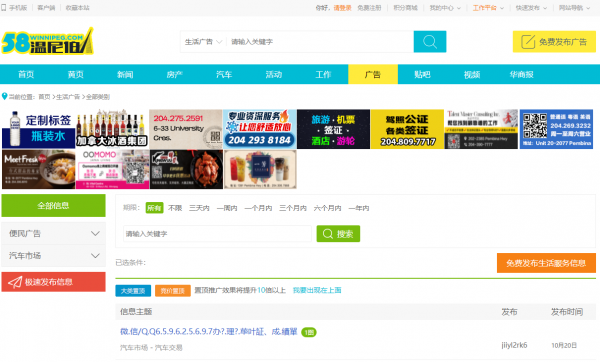Open the 驾照公证 各类签证 banner
Screen dimensions: 600x362
pyautogui.click(x=407, y=129)
